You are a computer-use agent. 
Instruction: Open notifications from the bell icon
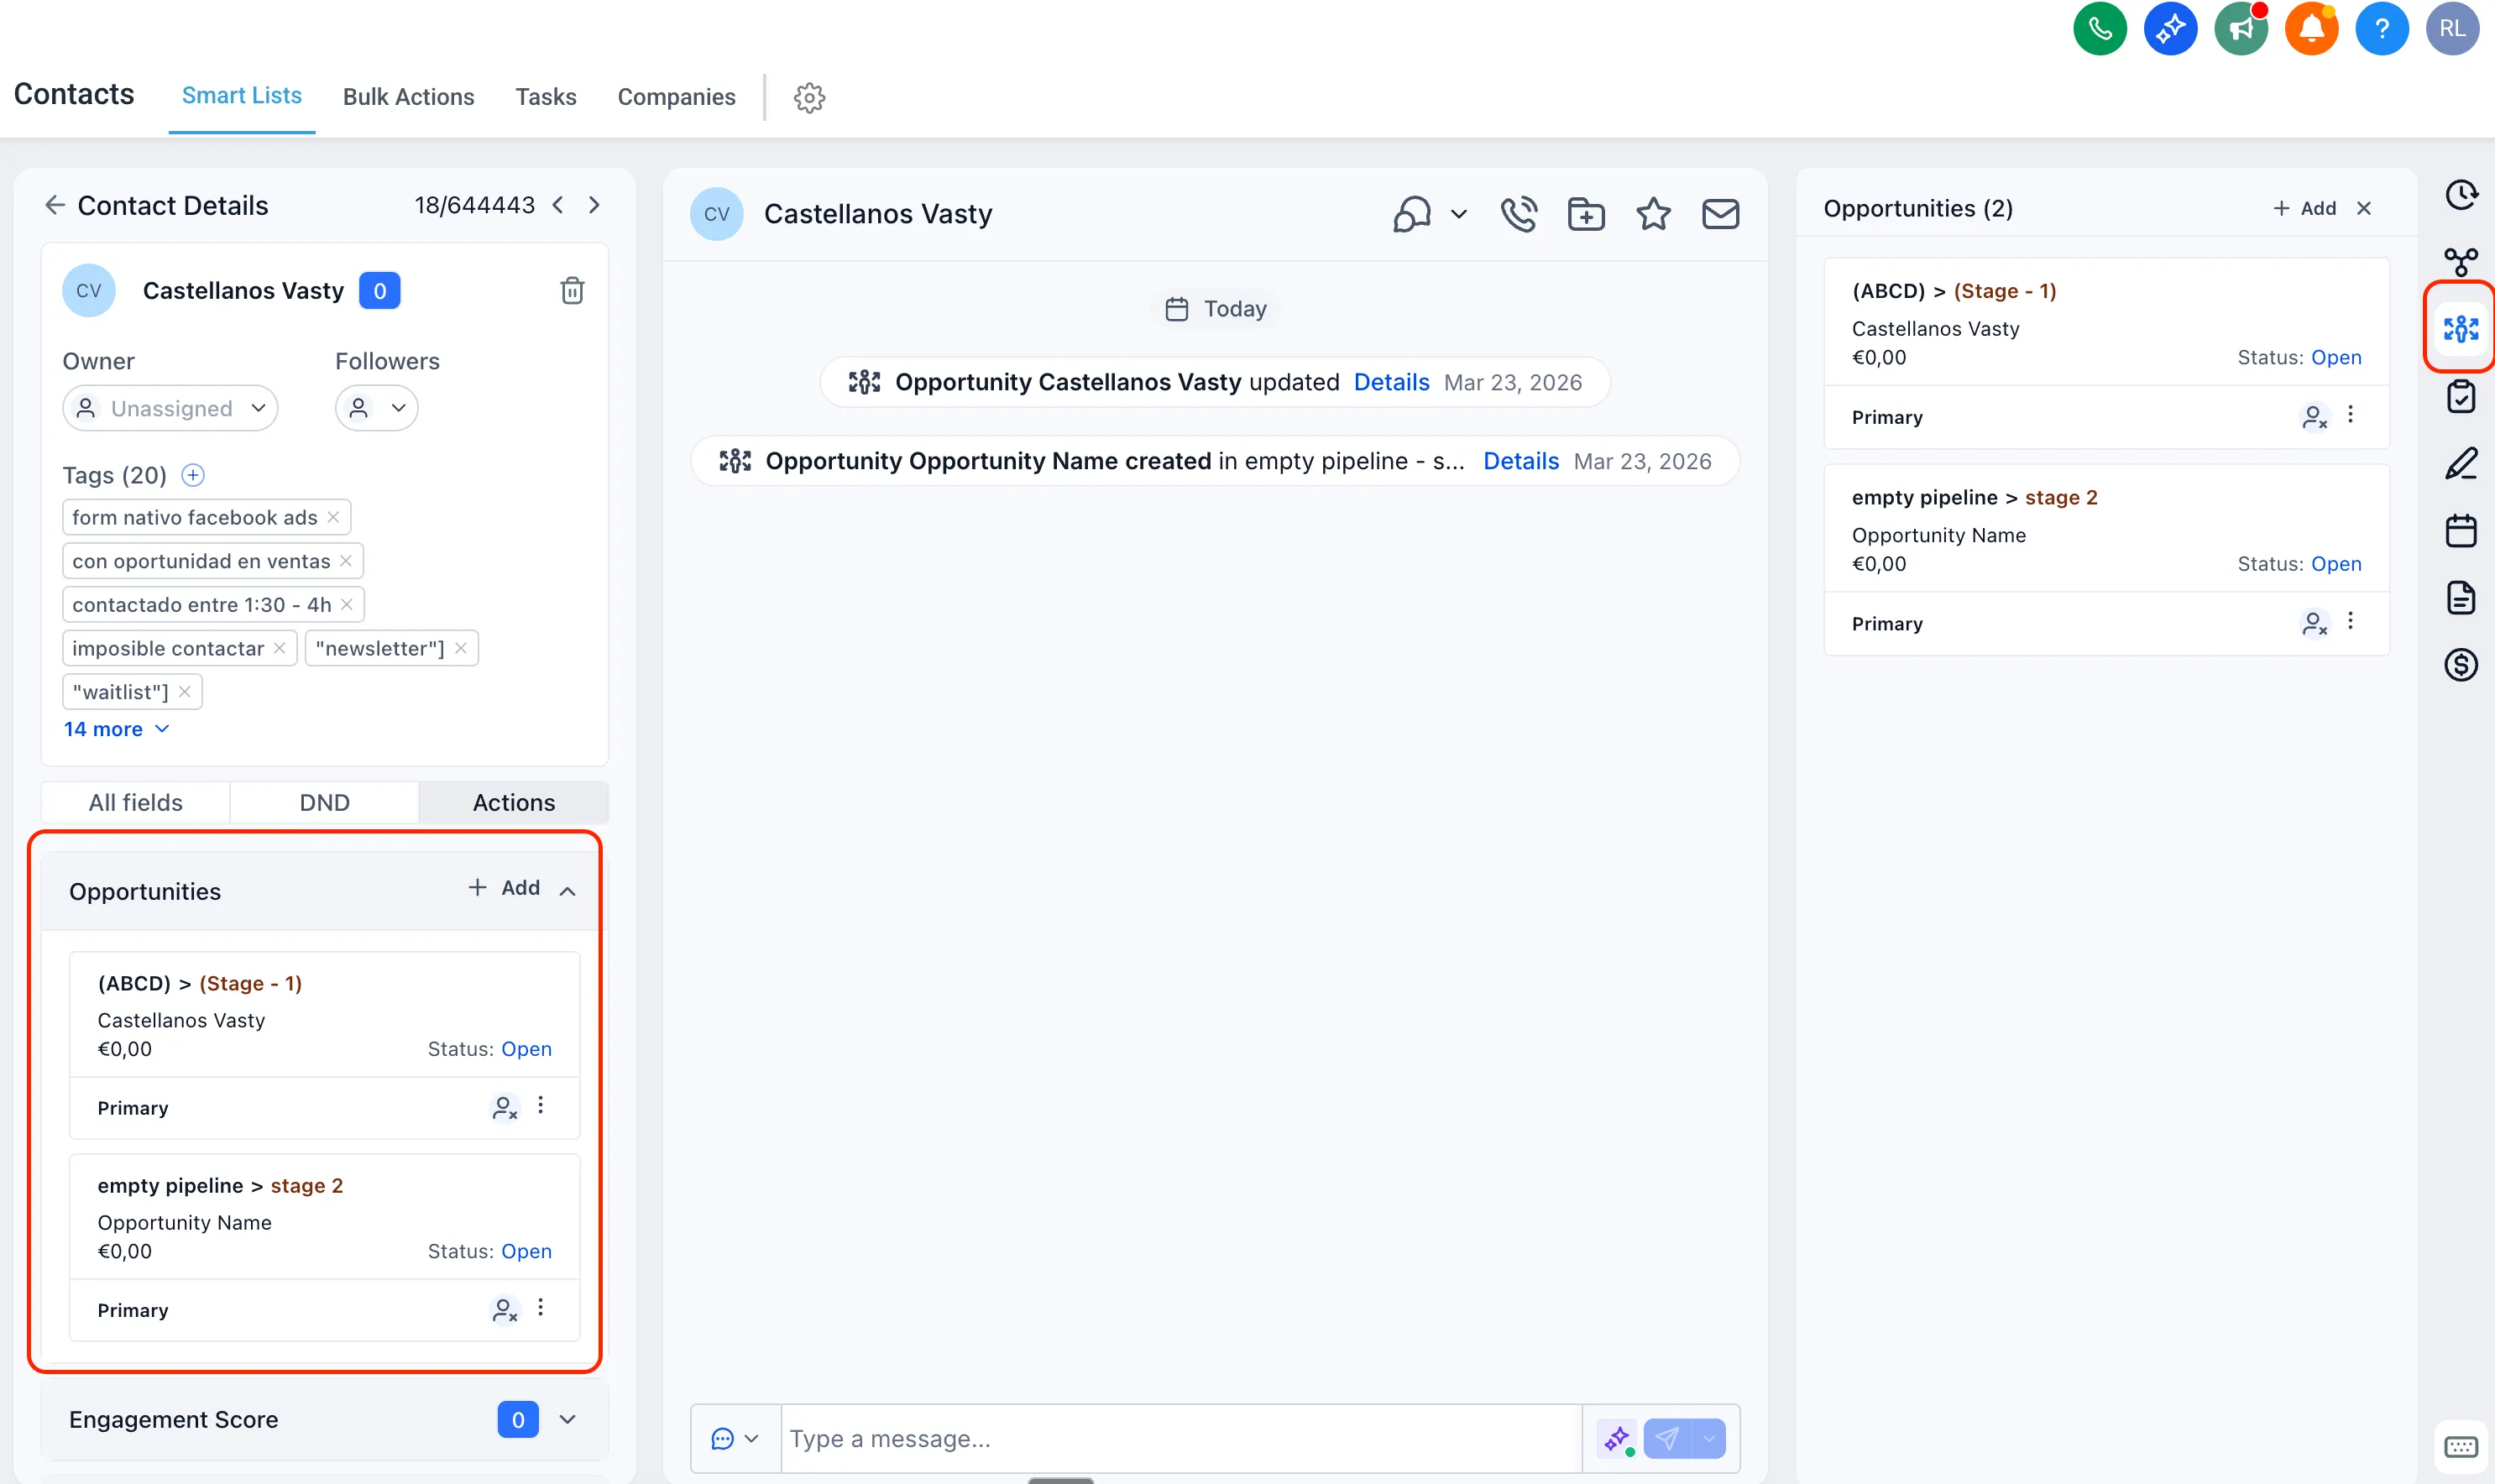pos(2311,28)
